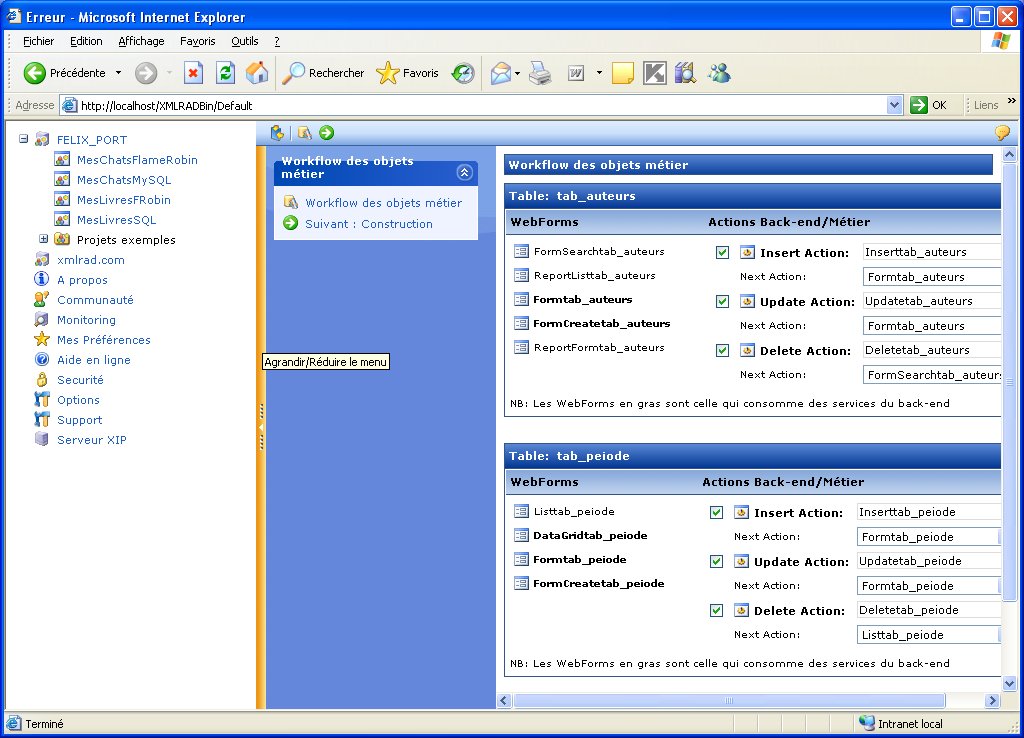Click the Suivant : Construction link
Viewport: 1024px width, 738px height.
368,224
